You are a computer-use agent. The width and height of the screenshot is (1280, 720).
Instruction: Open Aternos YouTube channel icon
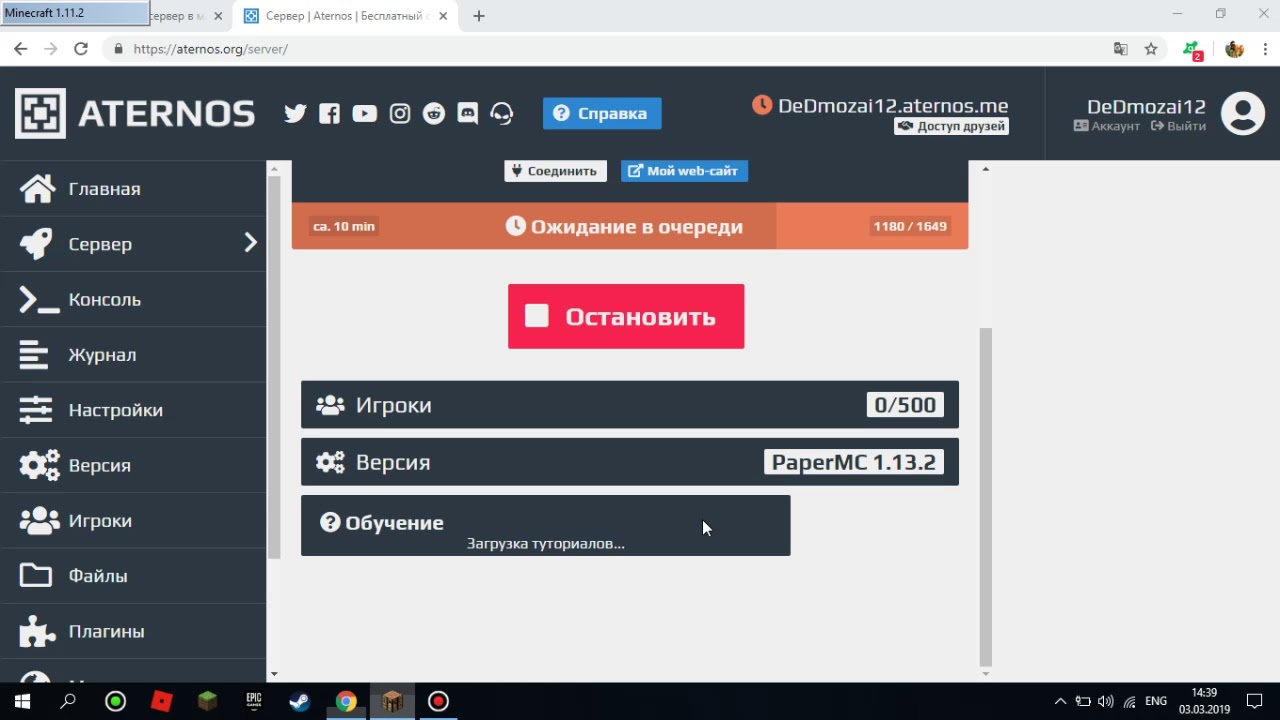(364, 113)
